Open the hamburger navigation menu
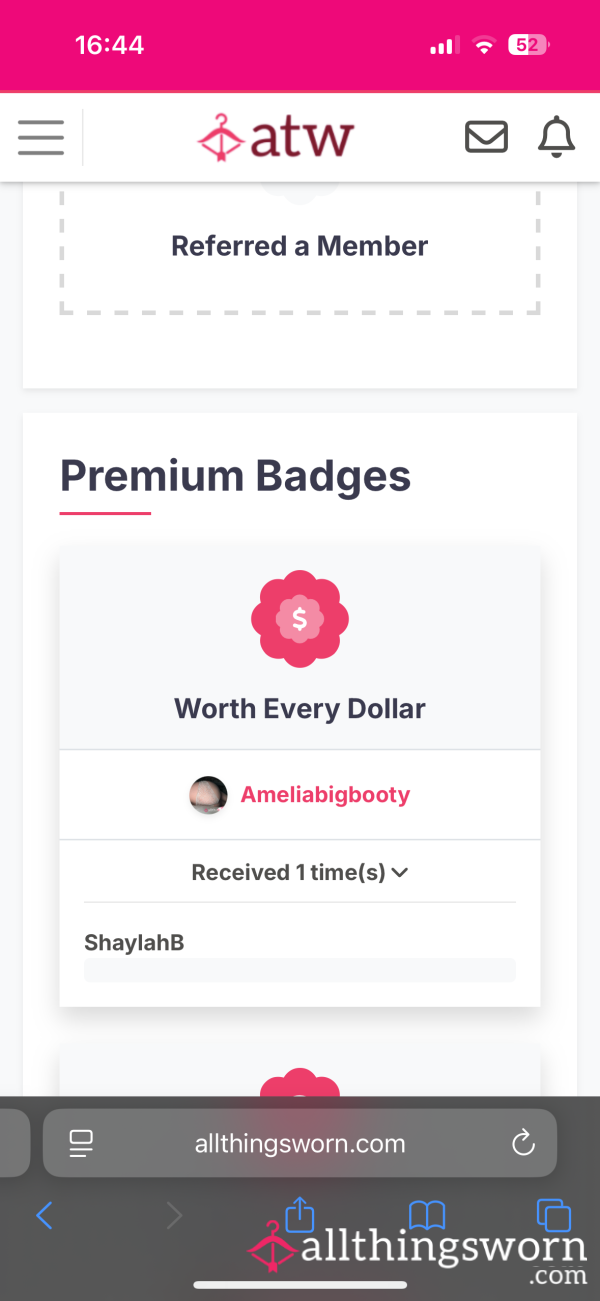 (41, 137)
